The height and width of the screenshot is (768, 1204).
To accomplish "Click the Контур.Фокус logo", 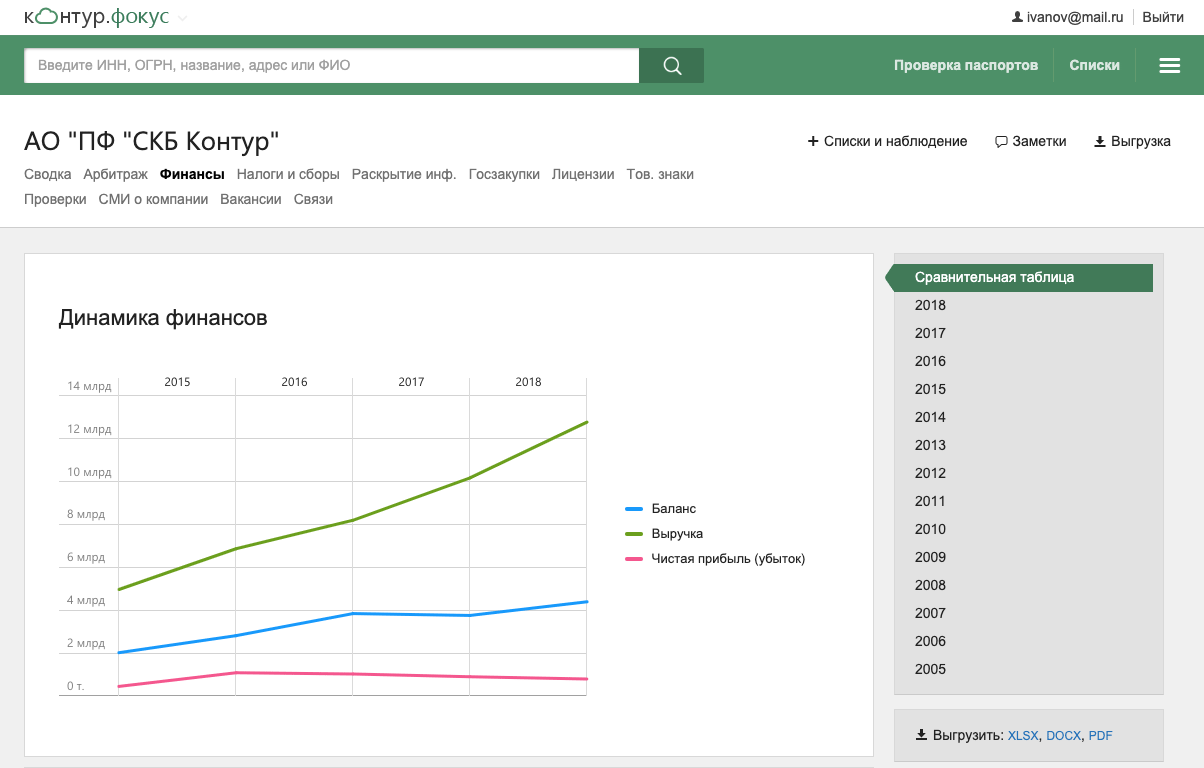I will pos(96,17).
